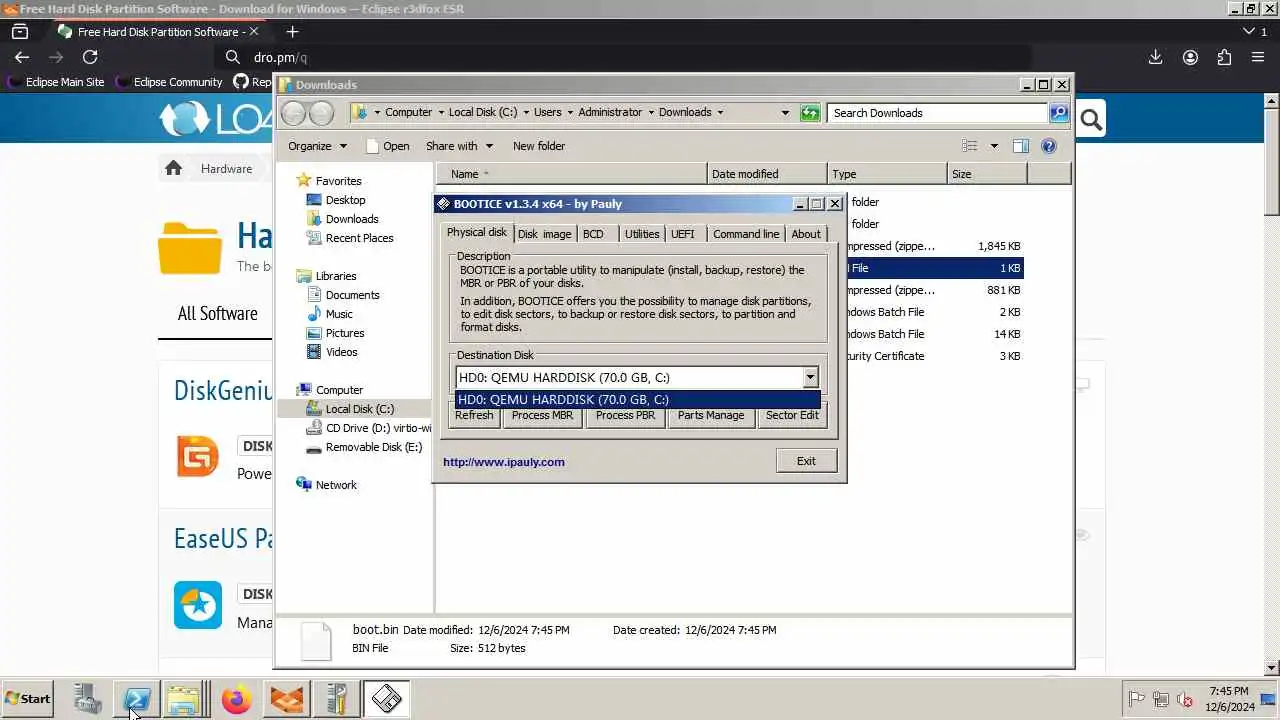Viewport: 1280px width, 720px height.
Task: Click the New folder button
Action: (x=539, y=146)
